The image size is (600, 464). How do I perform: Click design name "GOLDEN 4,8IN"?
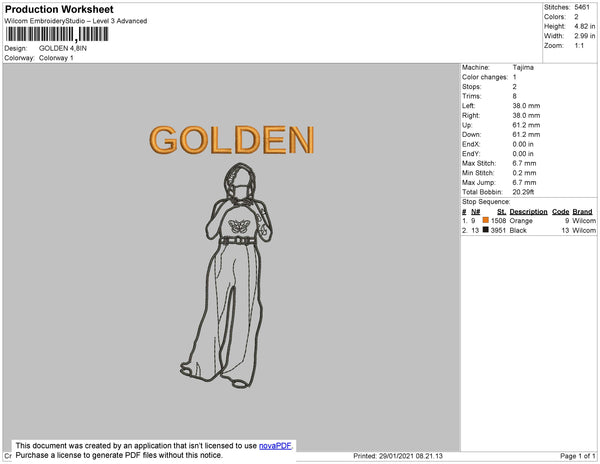coord(63,48)
